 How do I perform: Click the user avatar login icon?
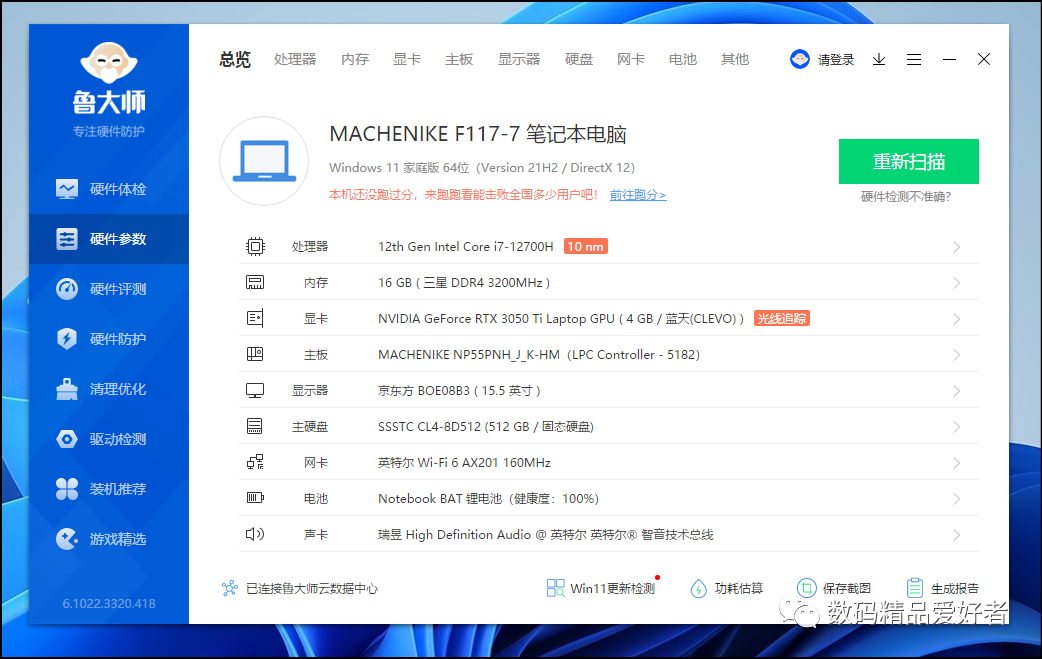(x=799, y=59)
